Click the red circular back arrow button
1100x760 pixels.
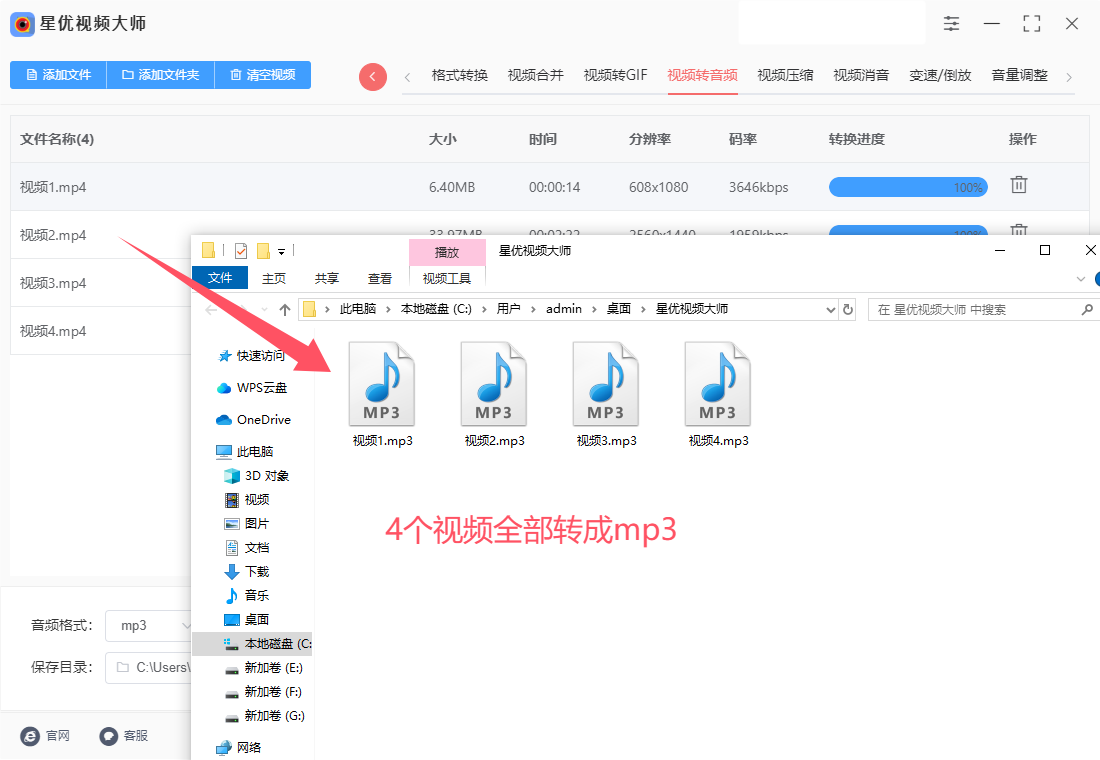coord(373,76)
